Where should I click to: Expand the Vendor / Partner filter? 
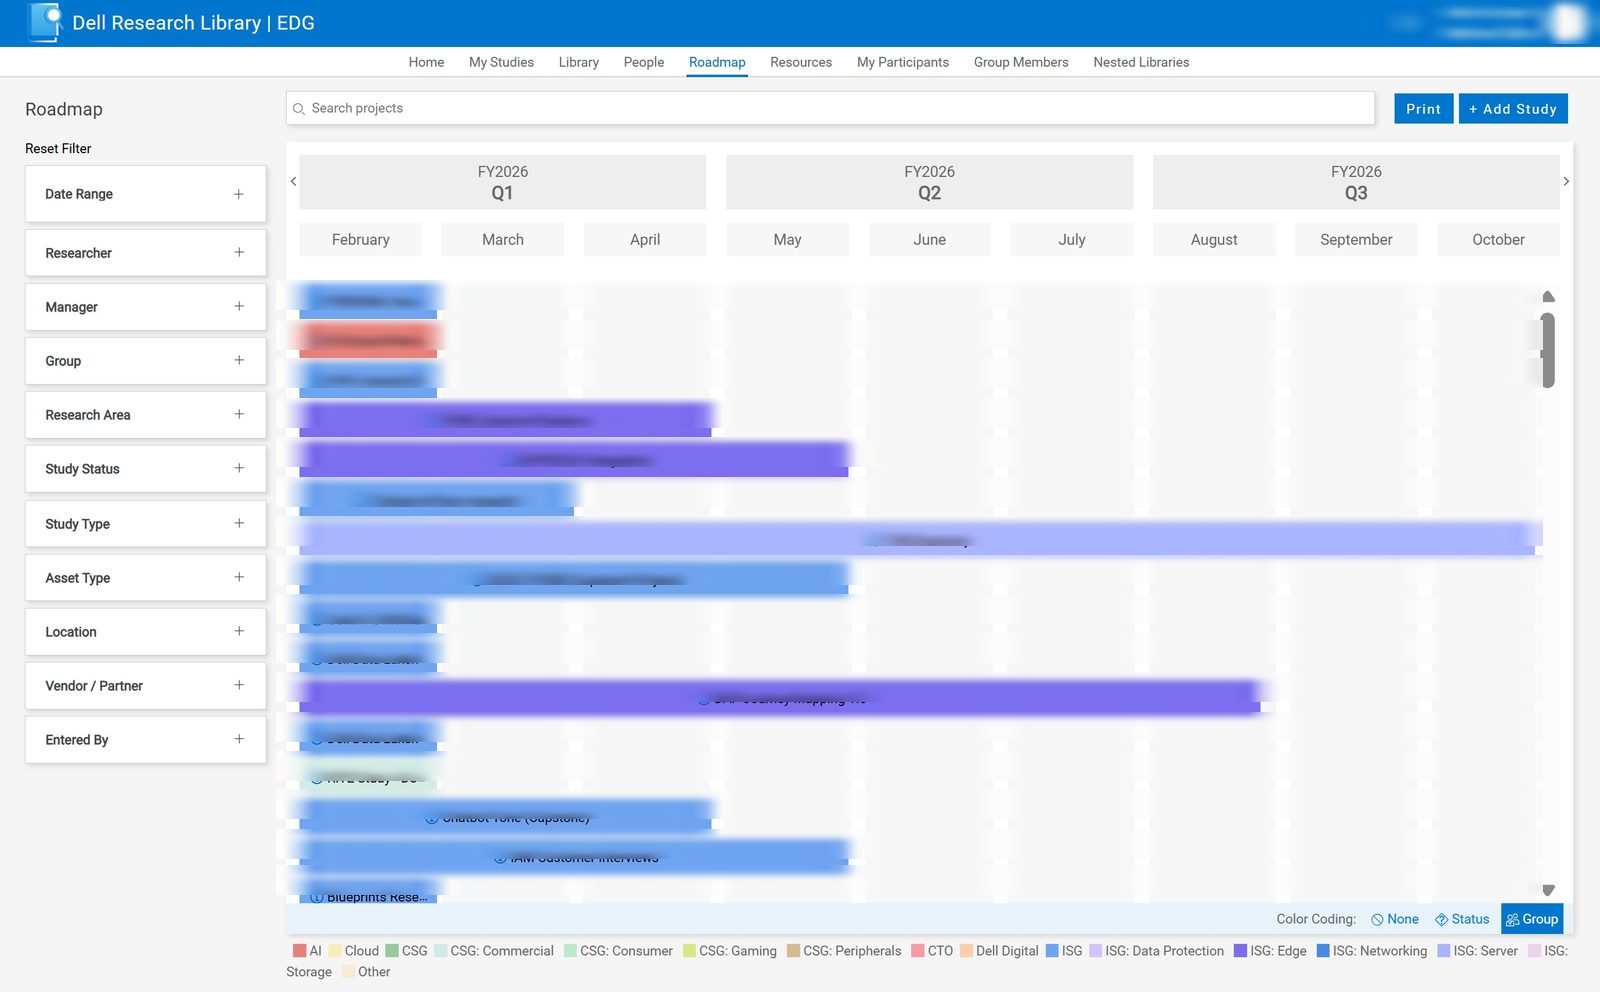[239, 685]
